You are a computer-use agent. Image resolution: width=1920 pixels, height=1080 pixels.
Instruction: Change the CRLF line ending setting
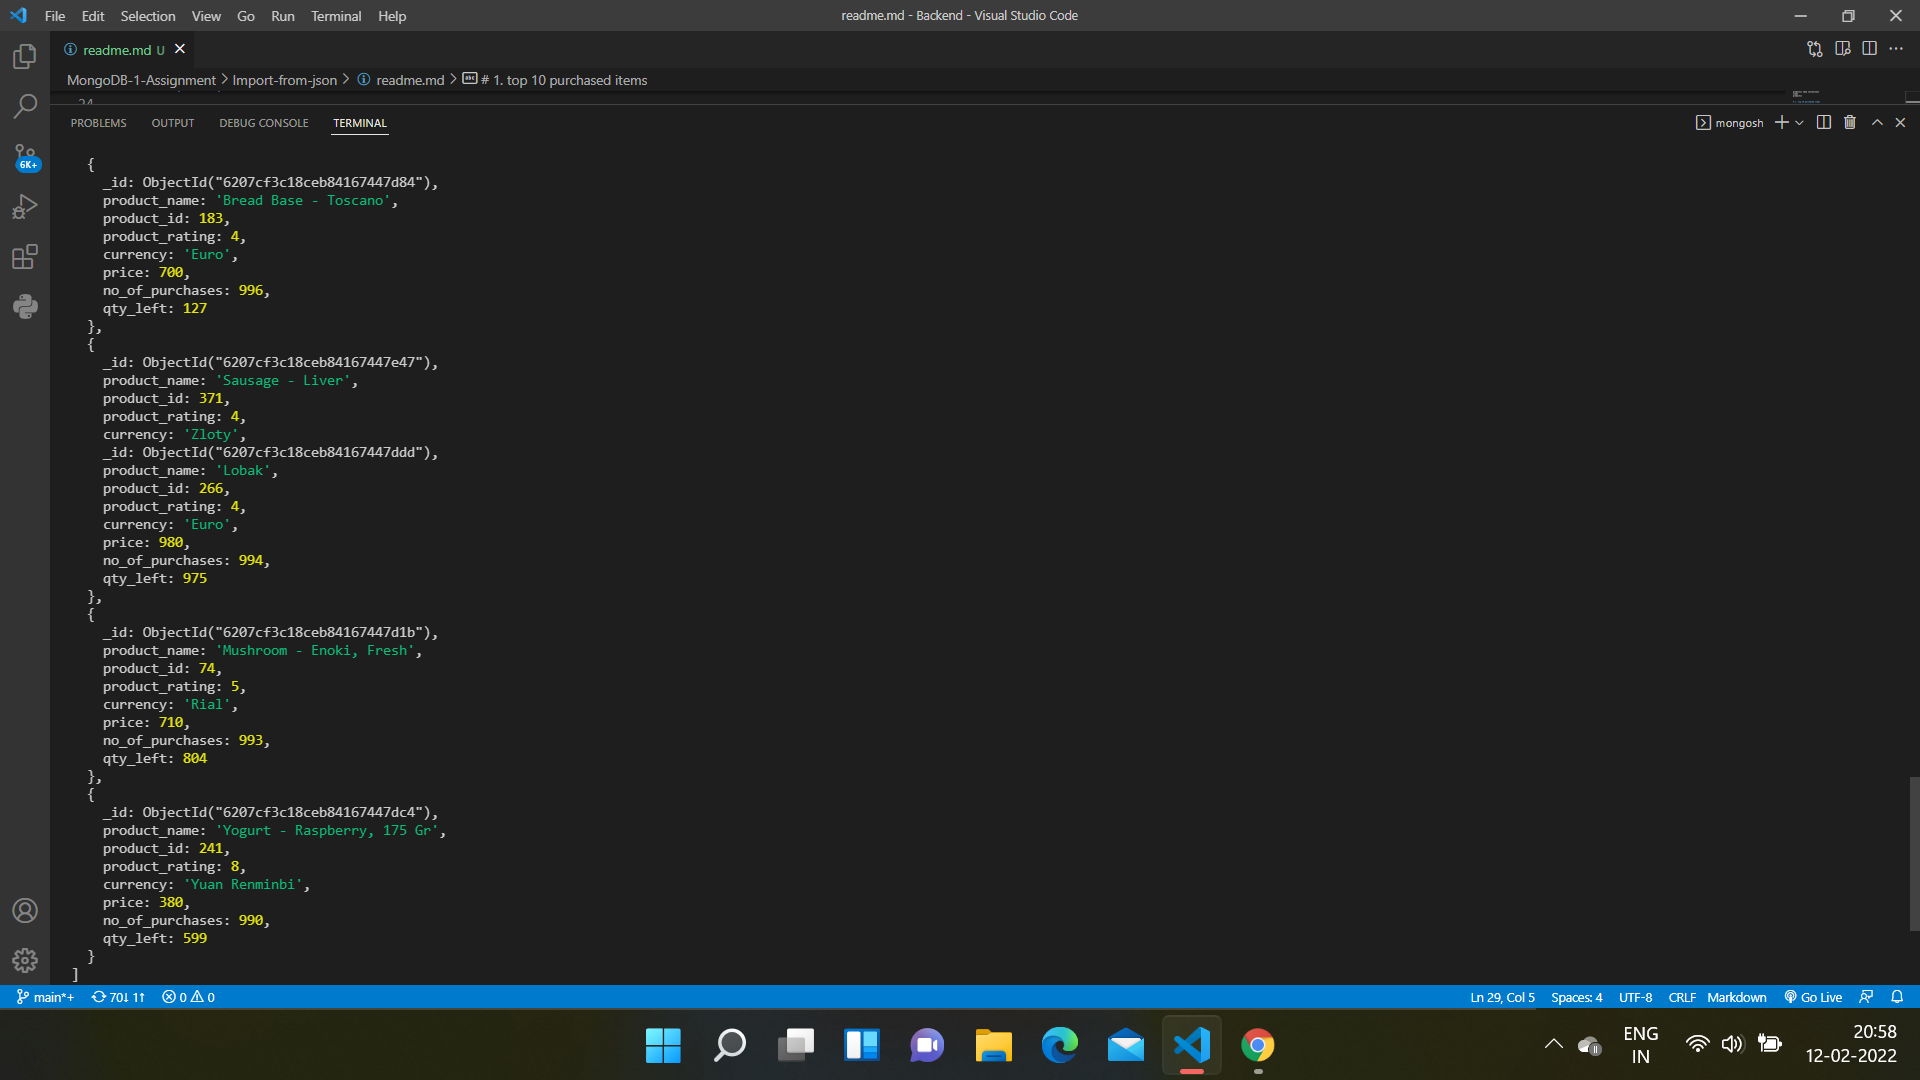coord(1681,997)
